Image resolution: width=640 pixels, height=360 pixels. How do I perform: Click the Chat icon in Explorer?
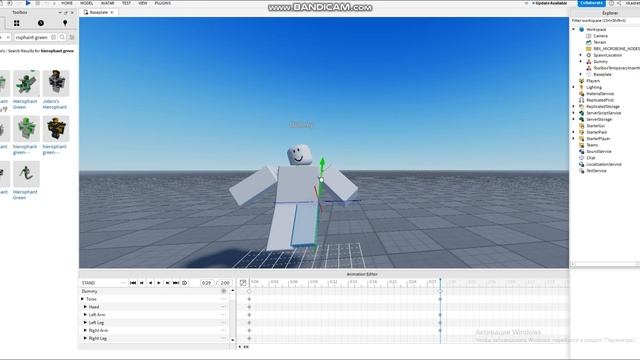(582, 158)
